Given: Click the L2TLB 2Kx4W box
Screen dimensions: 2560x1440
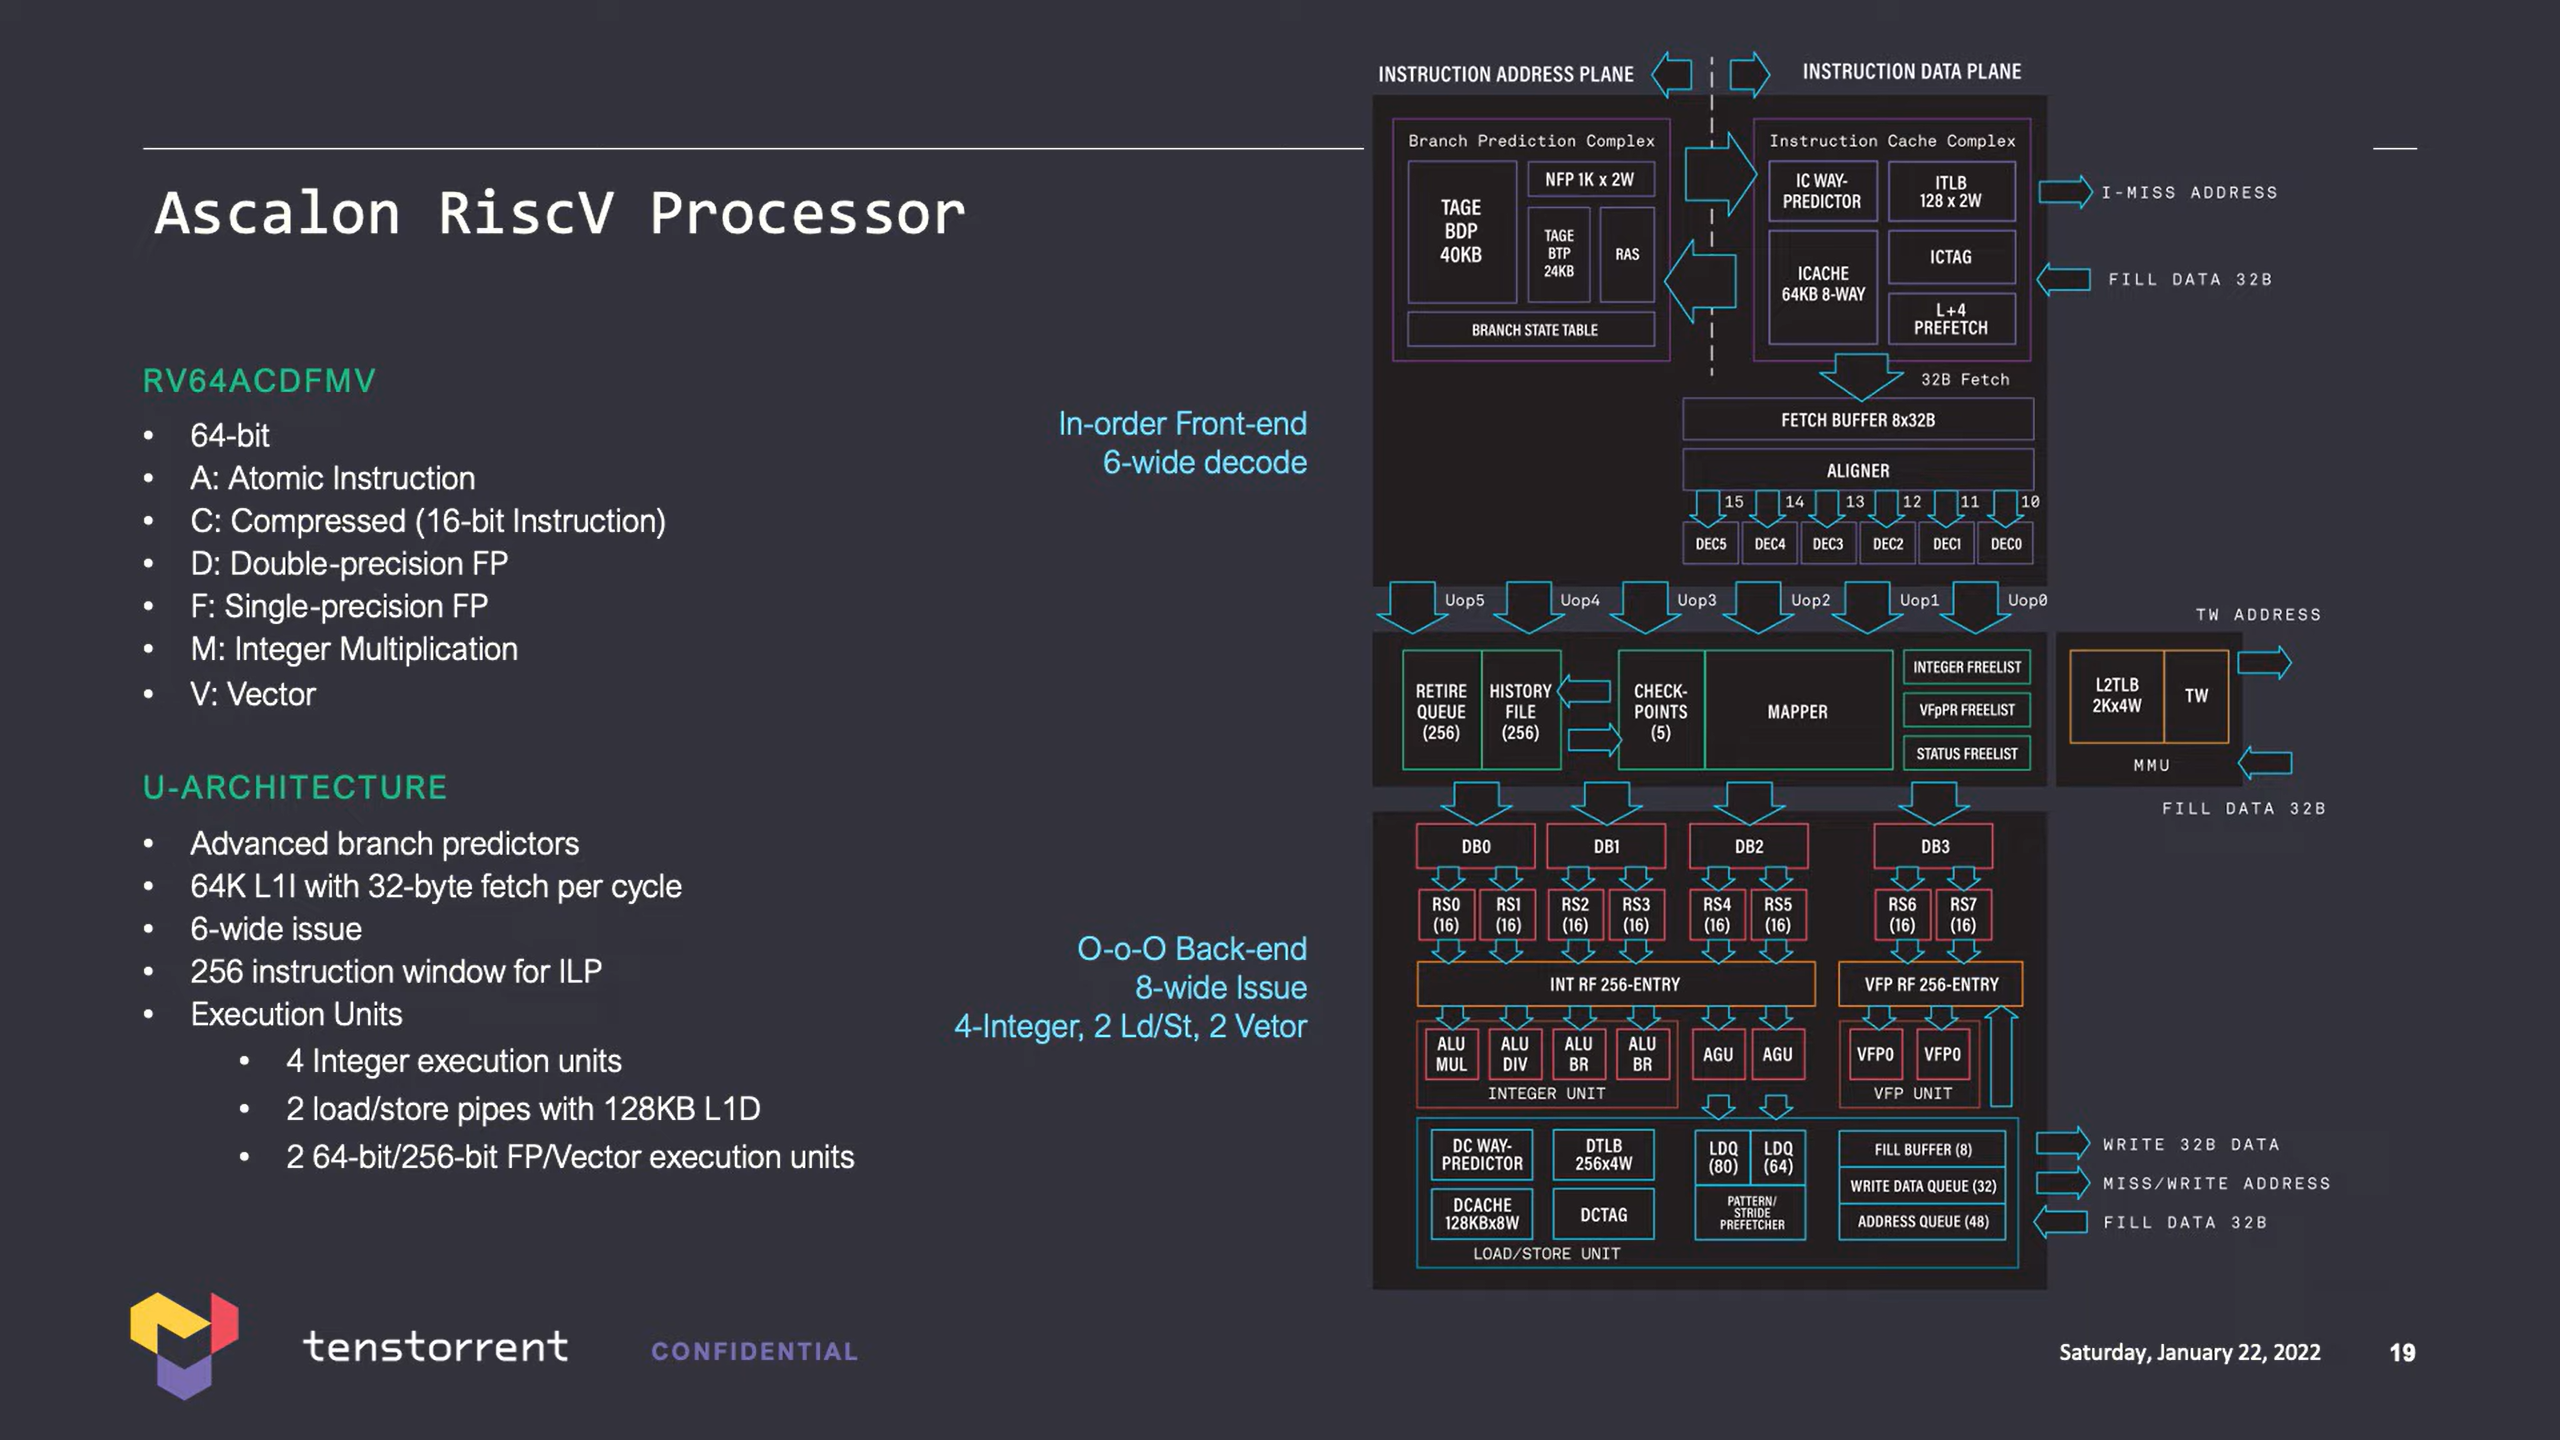Looking at the screenshot, I should pos(2116,696).
